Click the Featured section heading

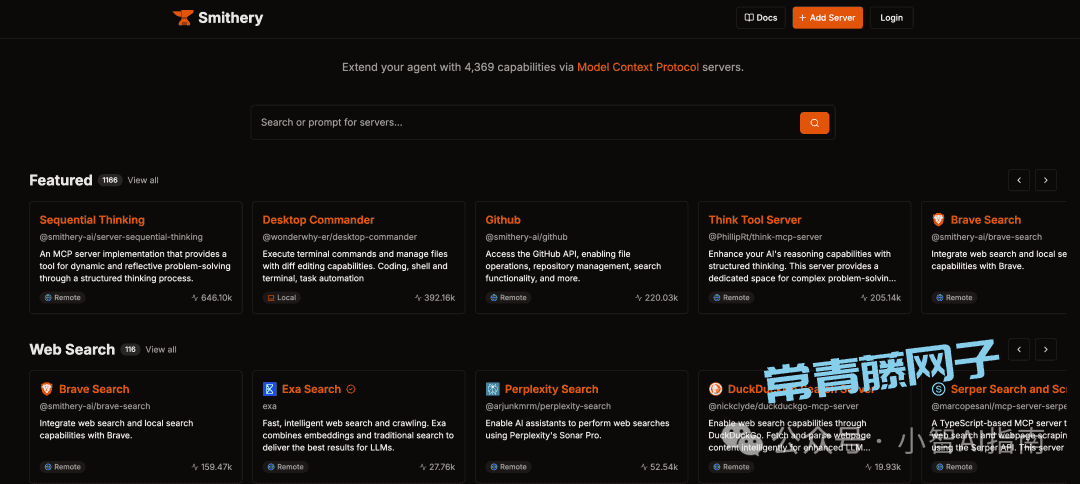tap(61, 180)
